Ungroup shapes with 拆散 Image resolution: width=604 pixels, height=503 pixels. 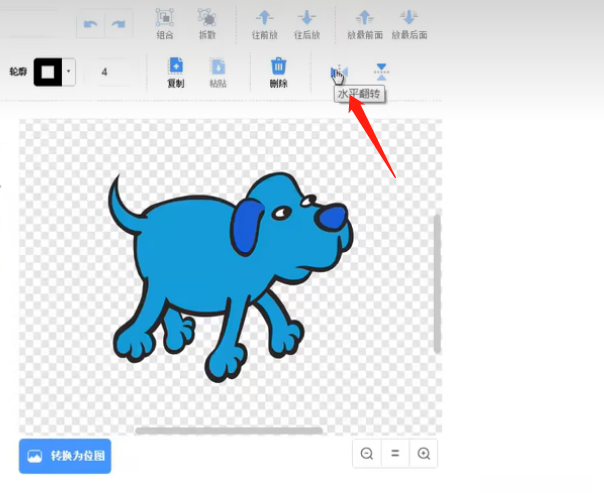pyautogui.click(x=207, y=24)
